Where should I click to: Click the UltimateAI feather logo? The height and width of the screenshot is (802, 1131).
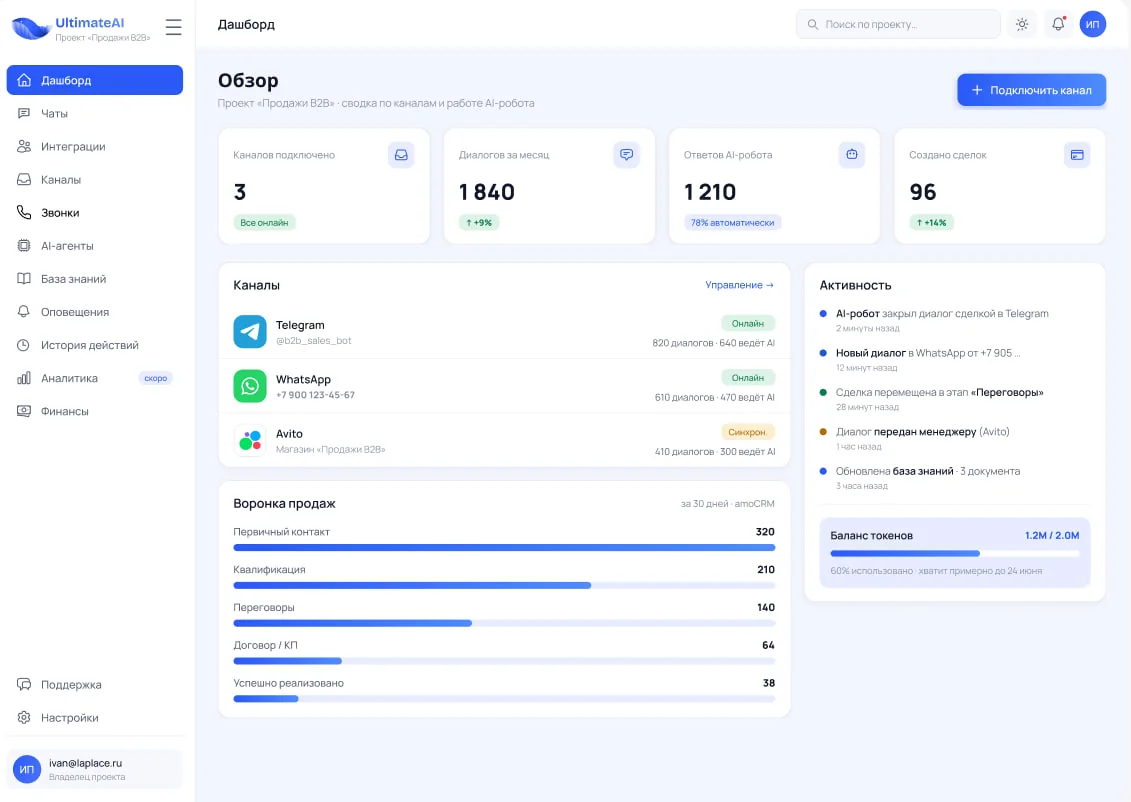pos(30,28)
